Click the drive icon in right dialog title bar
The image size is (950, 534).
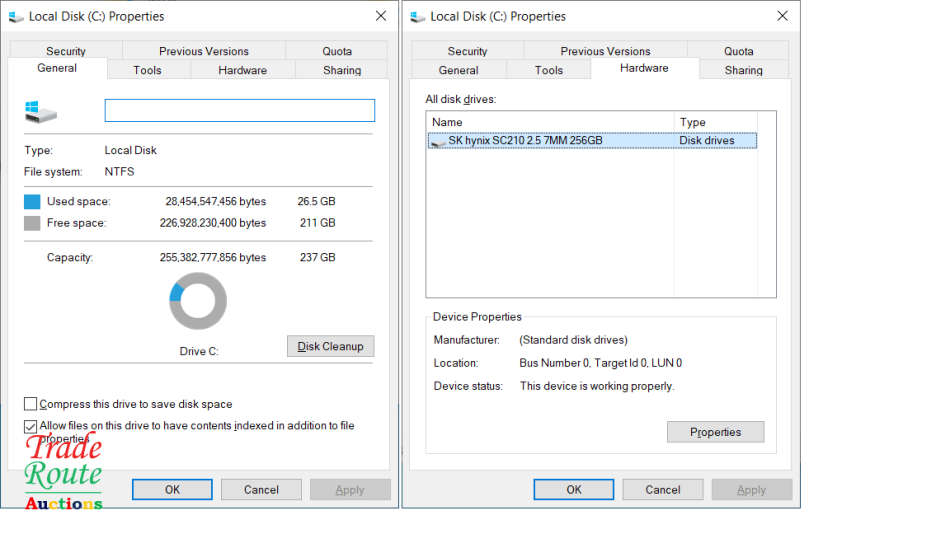click(418, 17)
